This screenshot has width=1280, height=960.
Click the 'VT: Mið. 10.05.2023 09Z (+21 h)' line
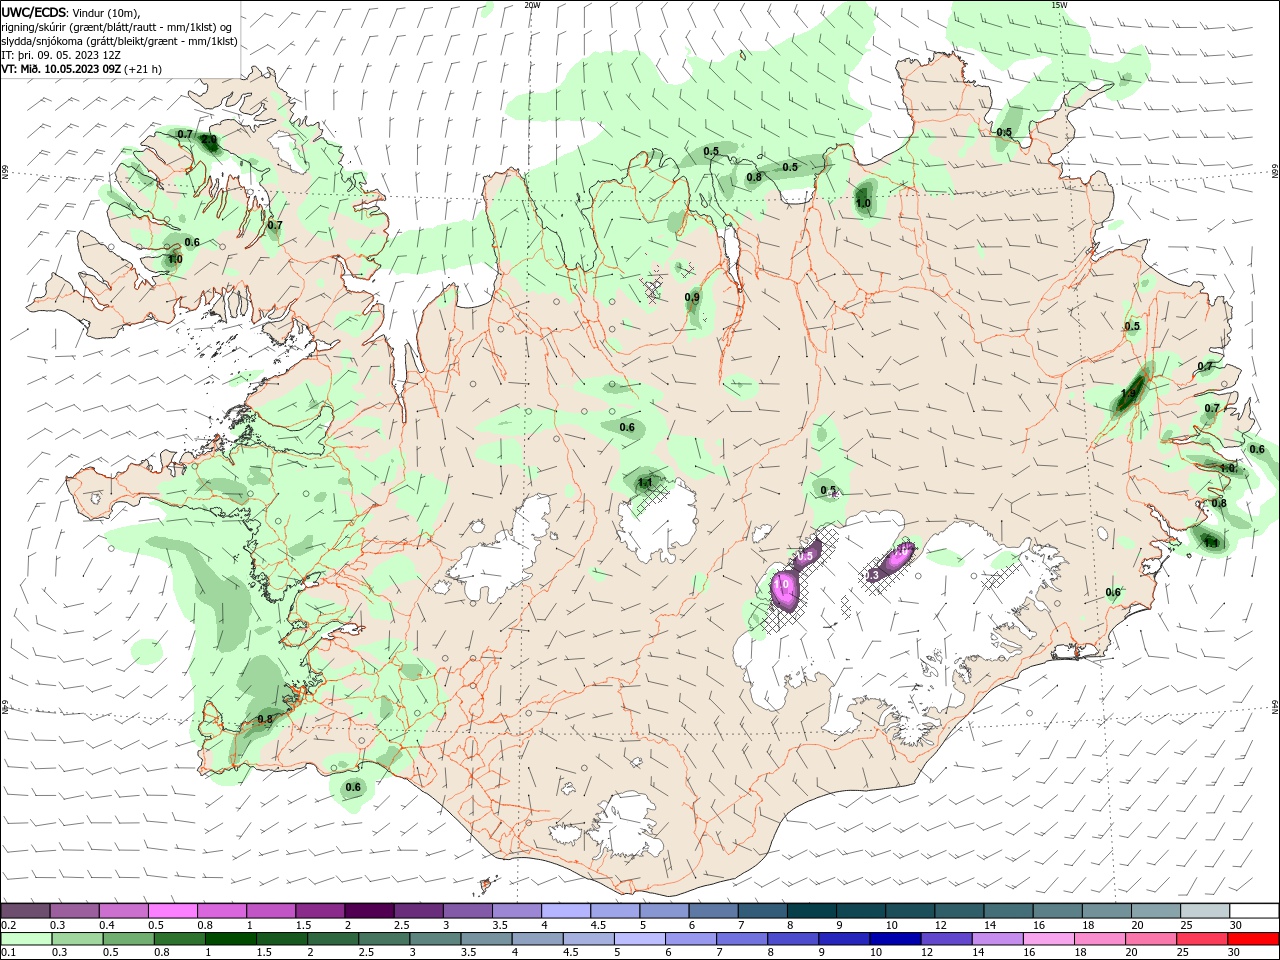81,69
